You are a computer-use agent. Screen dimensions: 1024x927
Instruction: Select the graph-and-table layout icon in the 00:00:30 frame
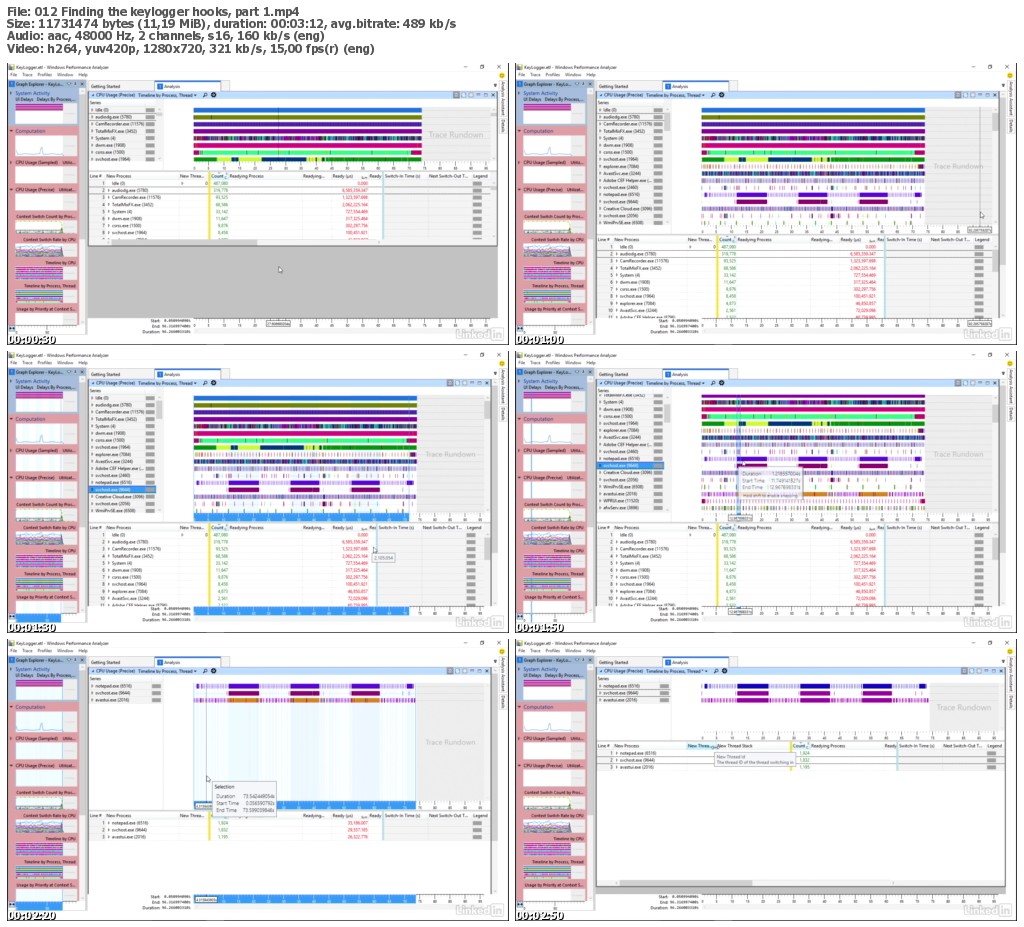click(x=456, y=95)
